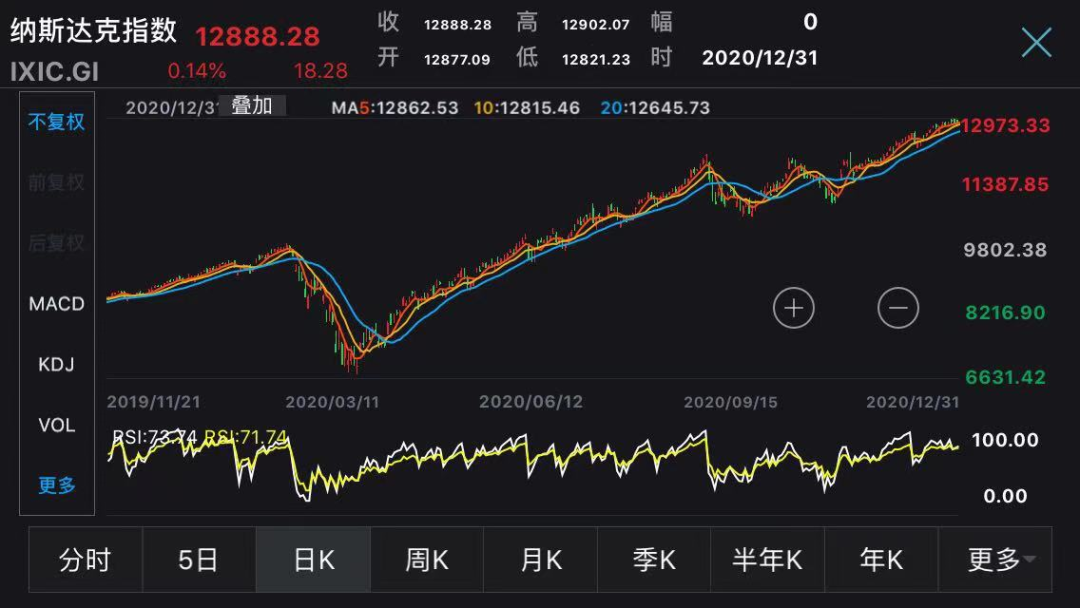
Task: Tap the 8216.90 price axis label
Action: click(x=1006, y=313)
